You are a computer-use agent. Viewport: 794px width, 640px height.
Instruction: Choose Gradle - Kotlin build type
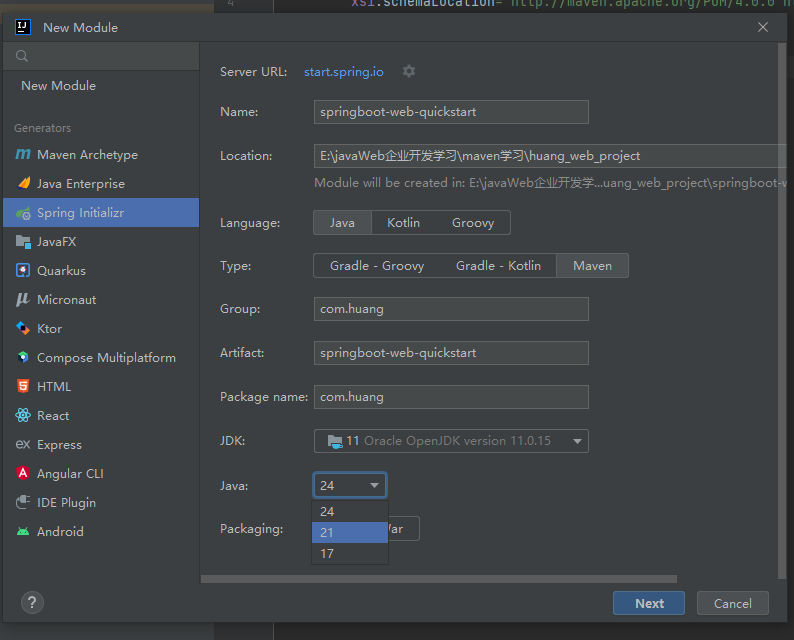498,266
